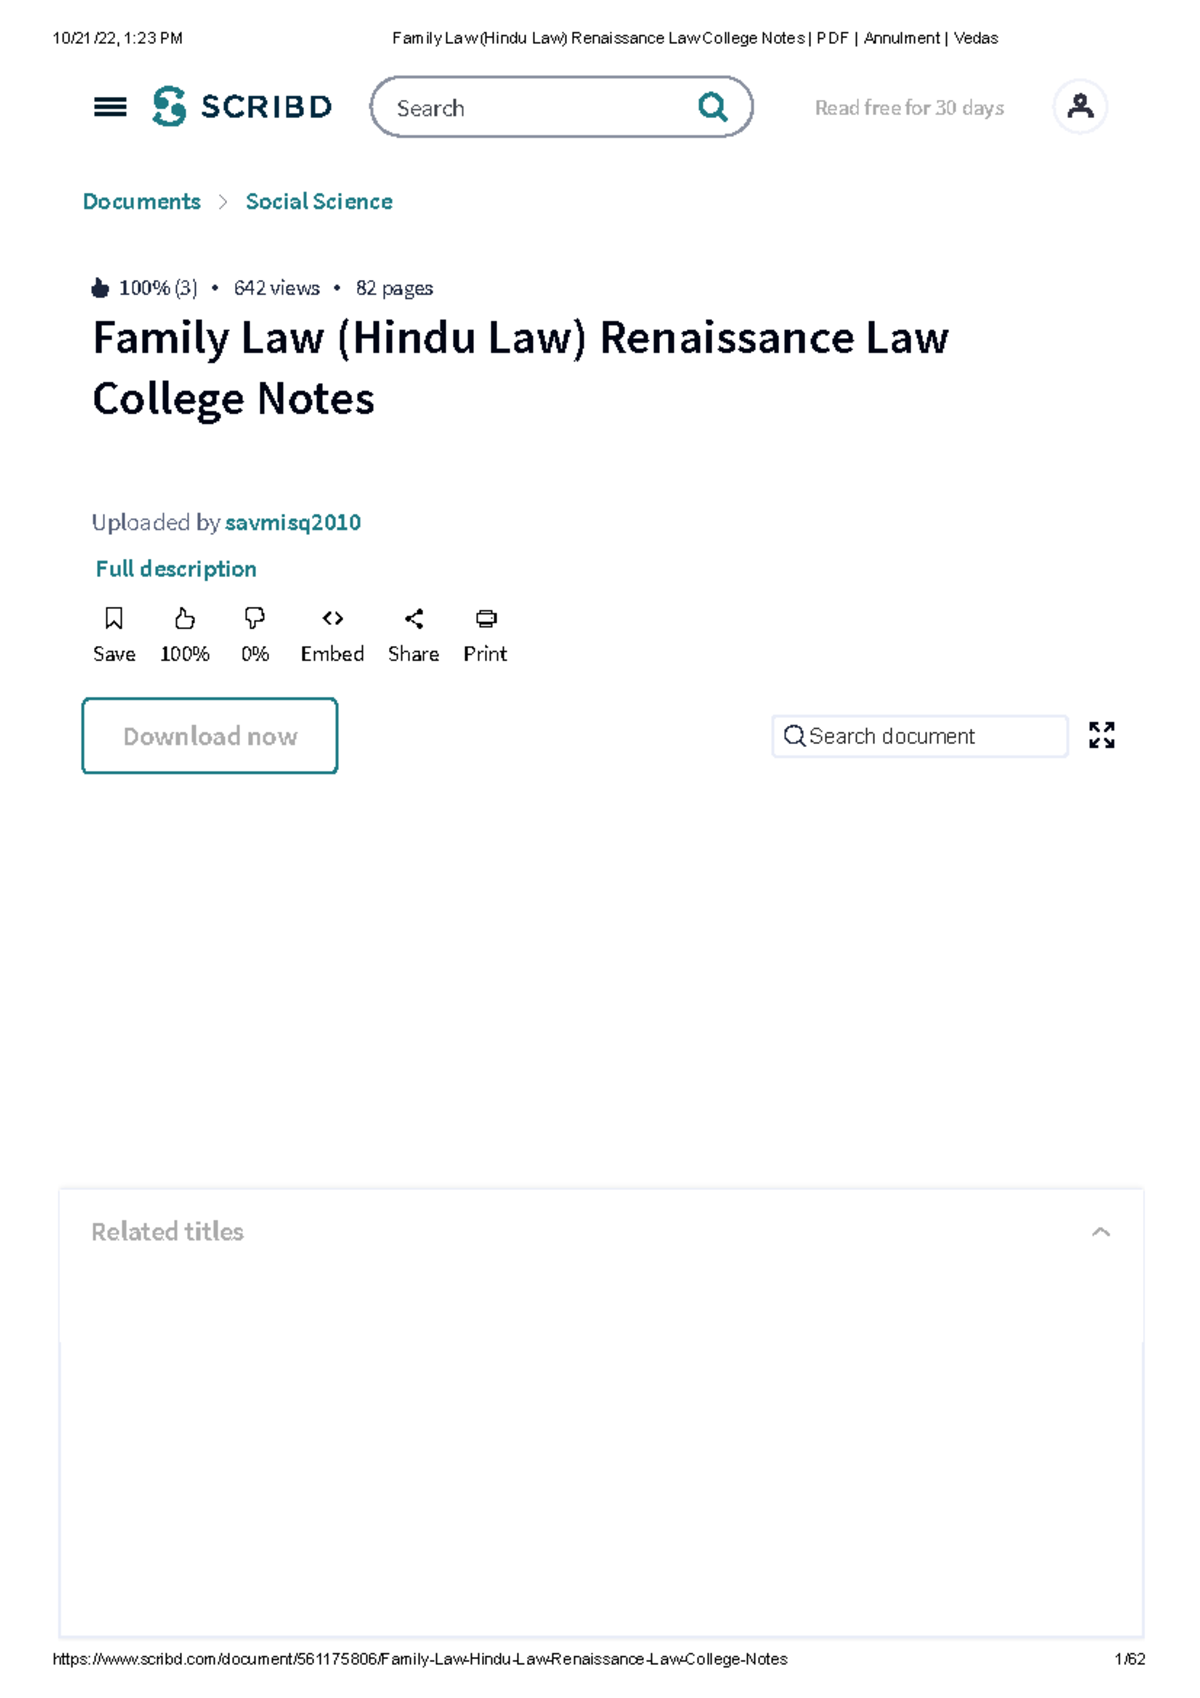This screenshot has height=1698, width=1200.
Task: Click Read free for 30 days
Action: coord(909,108)
